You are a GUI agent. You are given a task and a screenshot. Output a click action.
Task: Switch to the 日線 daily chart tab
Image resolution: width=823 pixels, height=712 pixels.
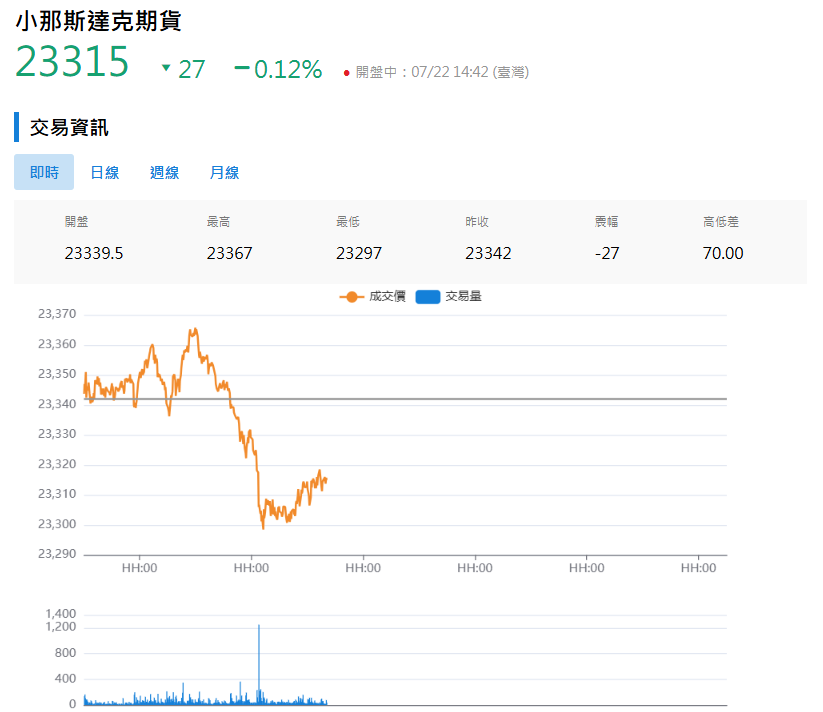104,172
